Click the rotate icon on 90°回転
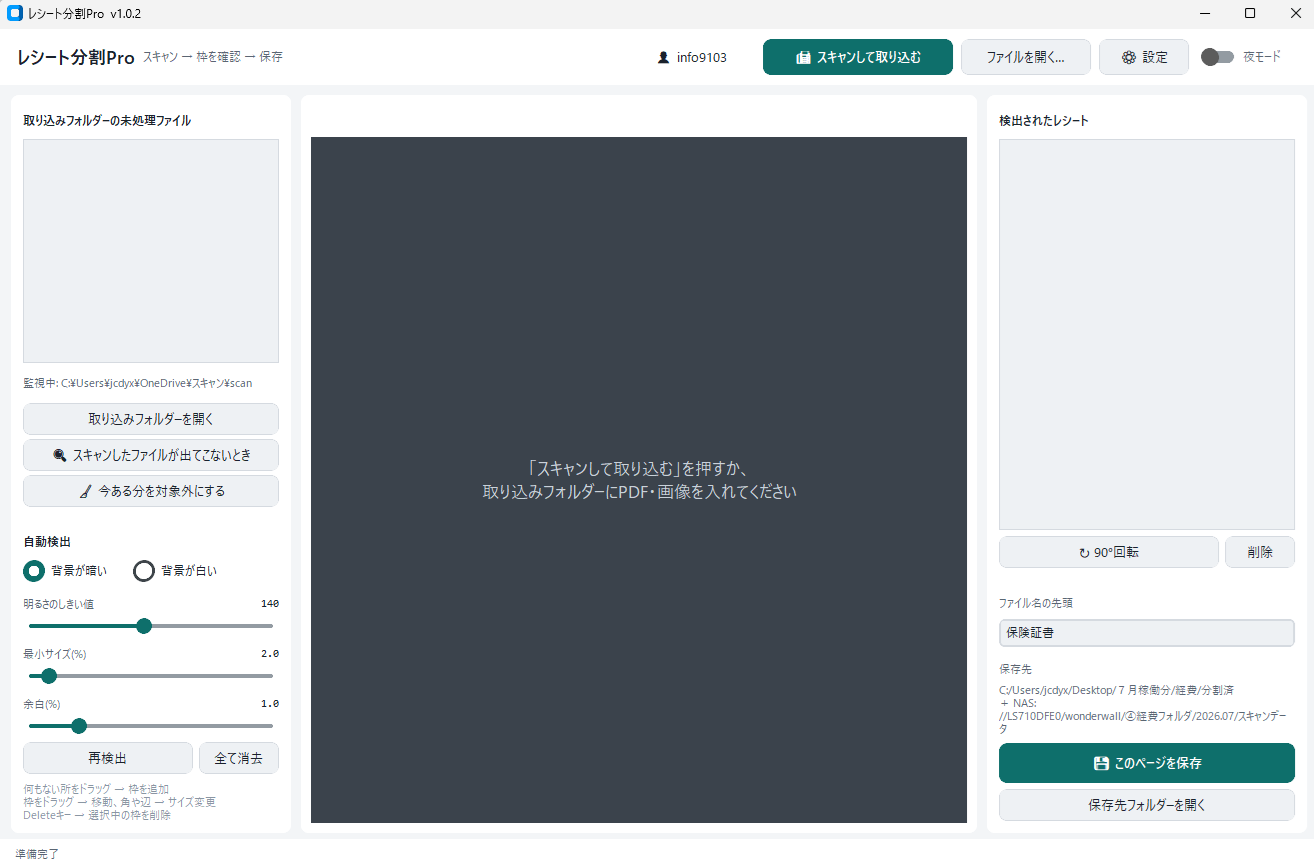The width and height of the screenshot is (1314, 865). pos(1084,552)
